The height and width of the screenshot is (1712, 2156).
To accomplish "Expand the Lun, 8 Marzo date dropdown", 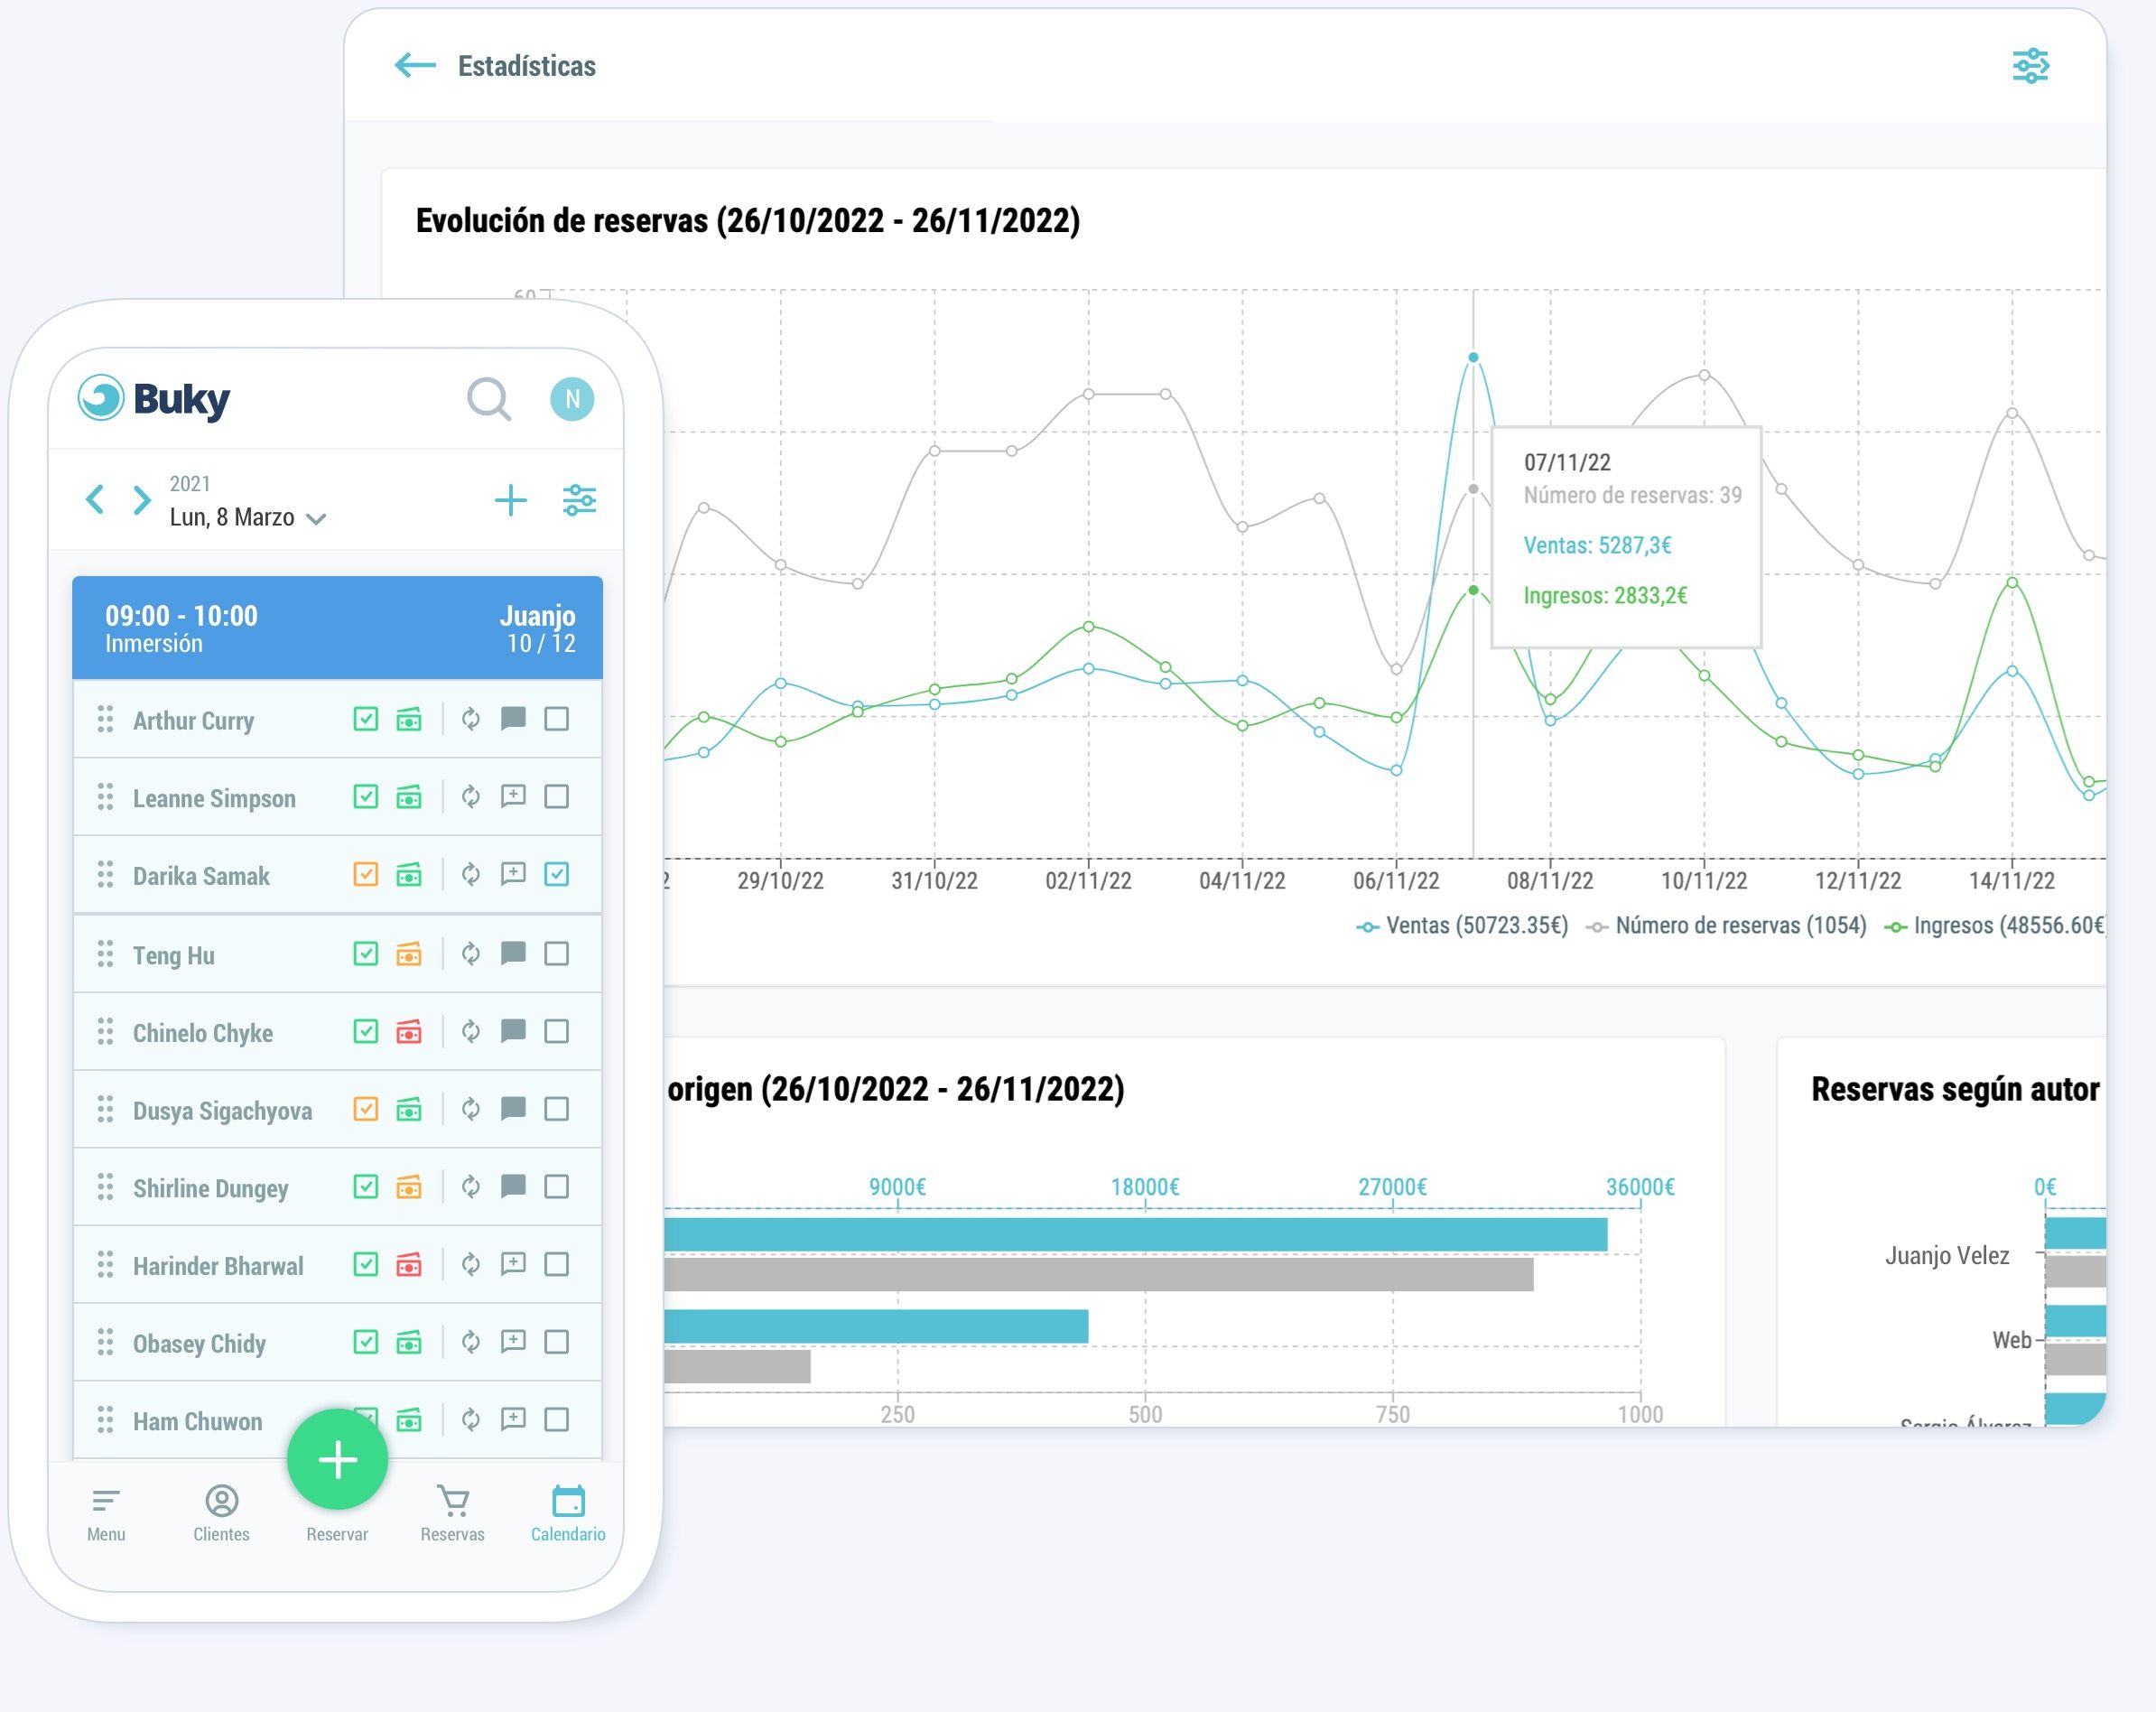I will tap(316, 518).
